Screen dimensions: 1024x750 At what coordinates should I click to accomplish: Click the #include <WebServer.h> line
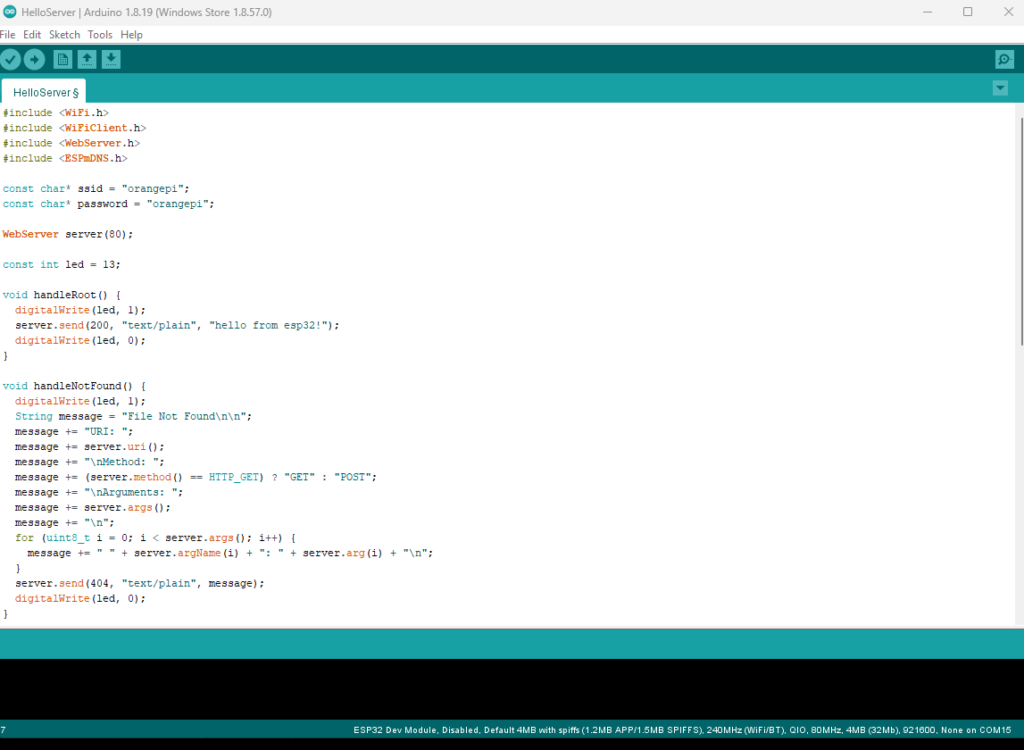tap(71, 143)
